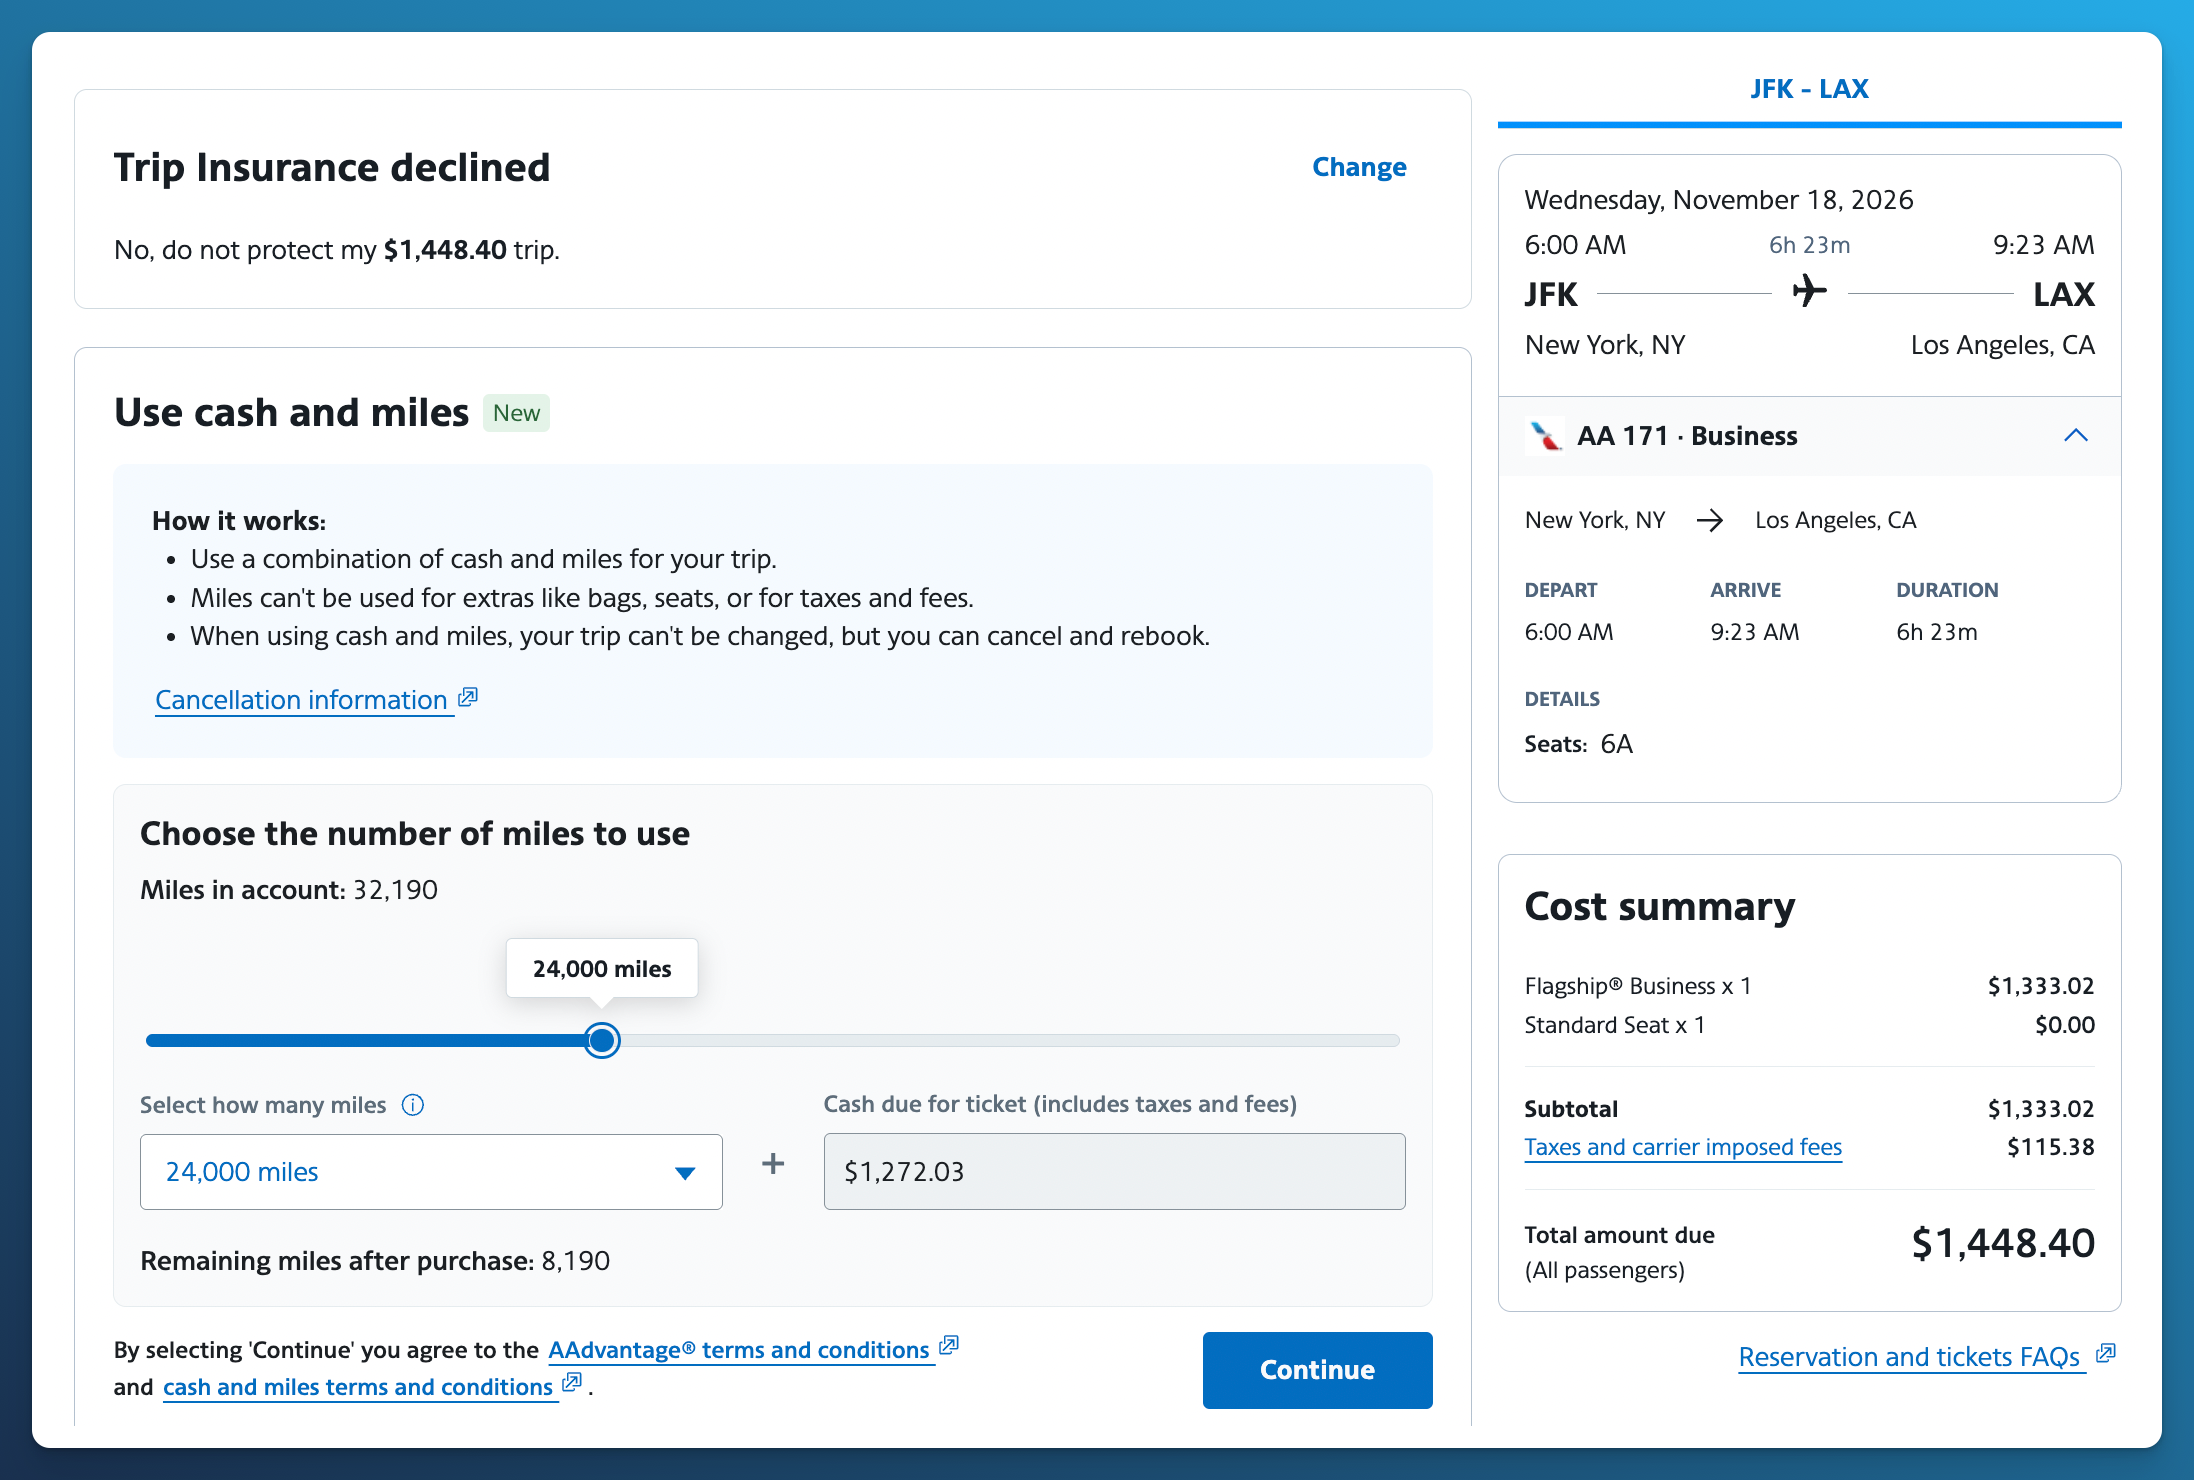
Task: Click the 24,000 miles slider tooltip
Action: point(602,968)
